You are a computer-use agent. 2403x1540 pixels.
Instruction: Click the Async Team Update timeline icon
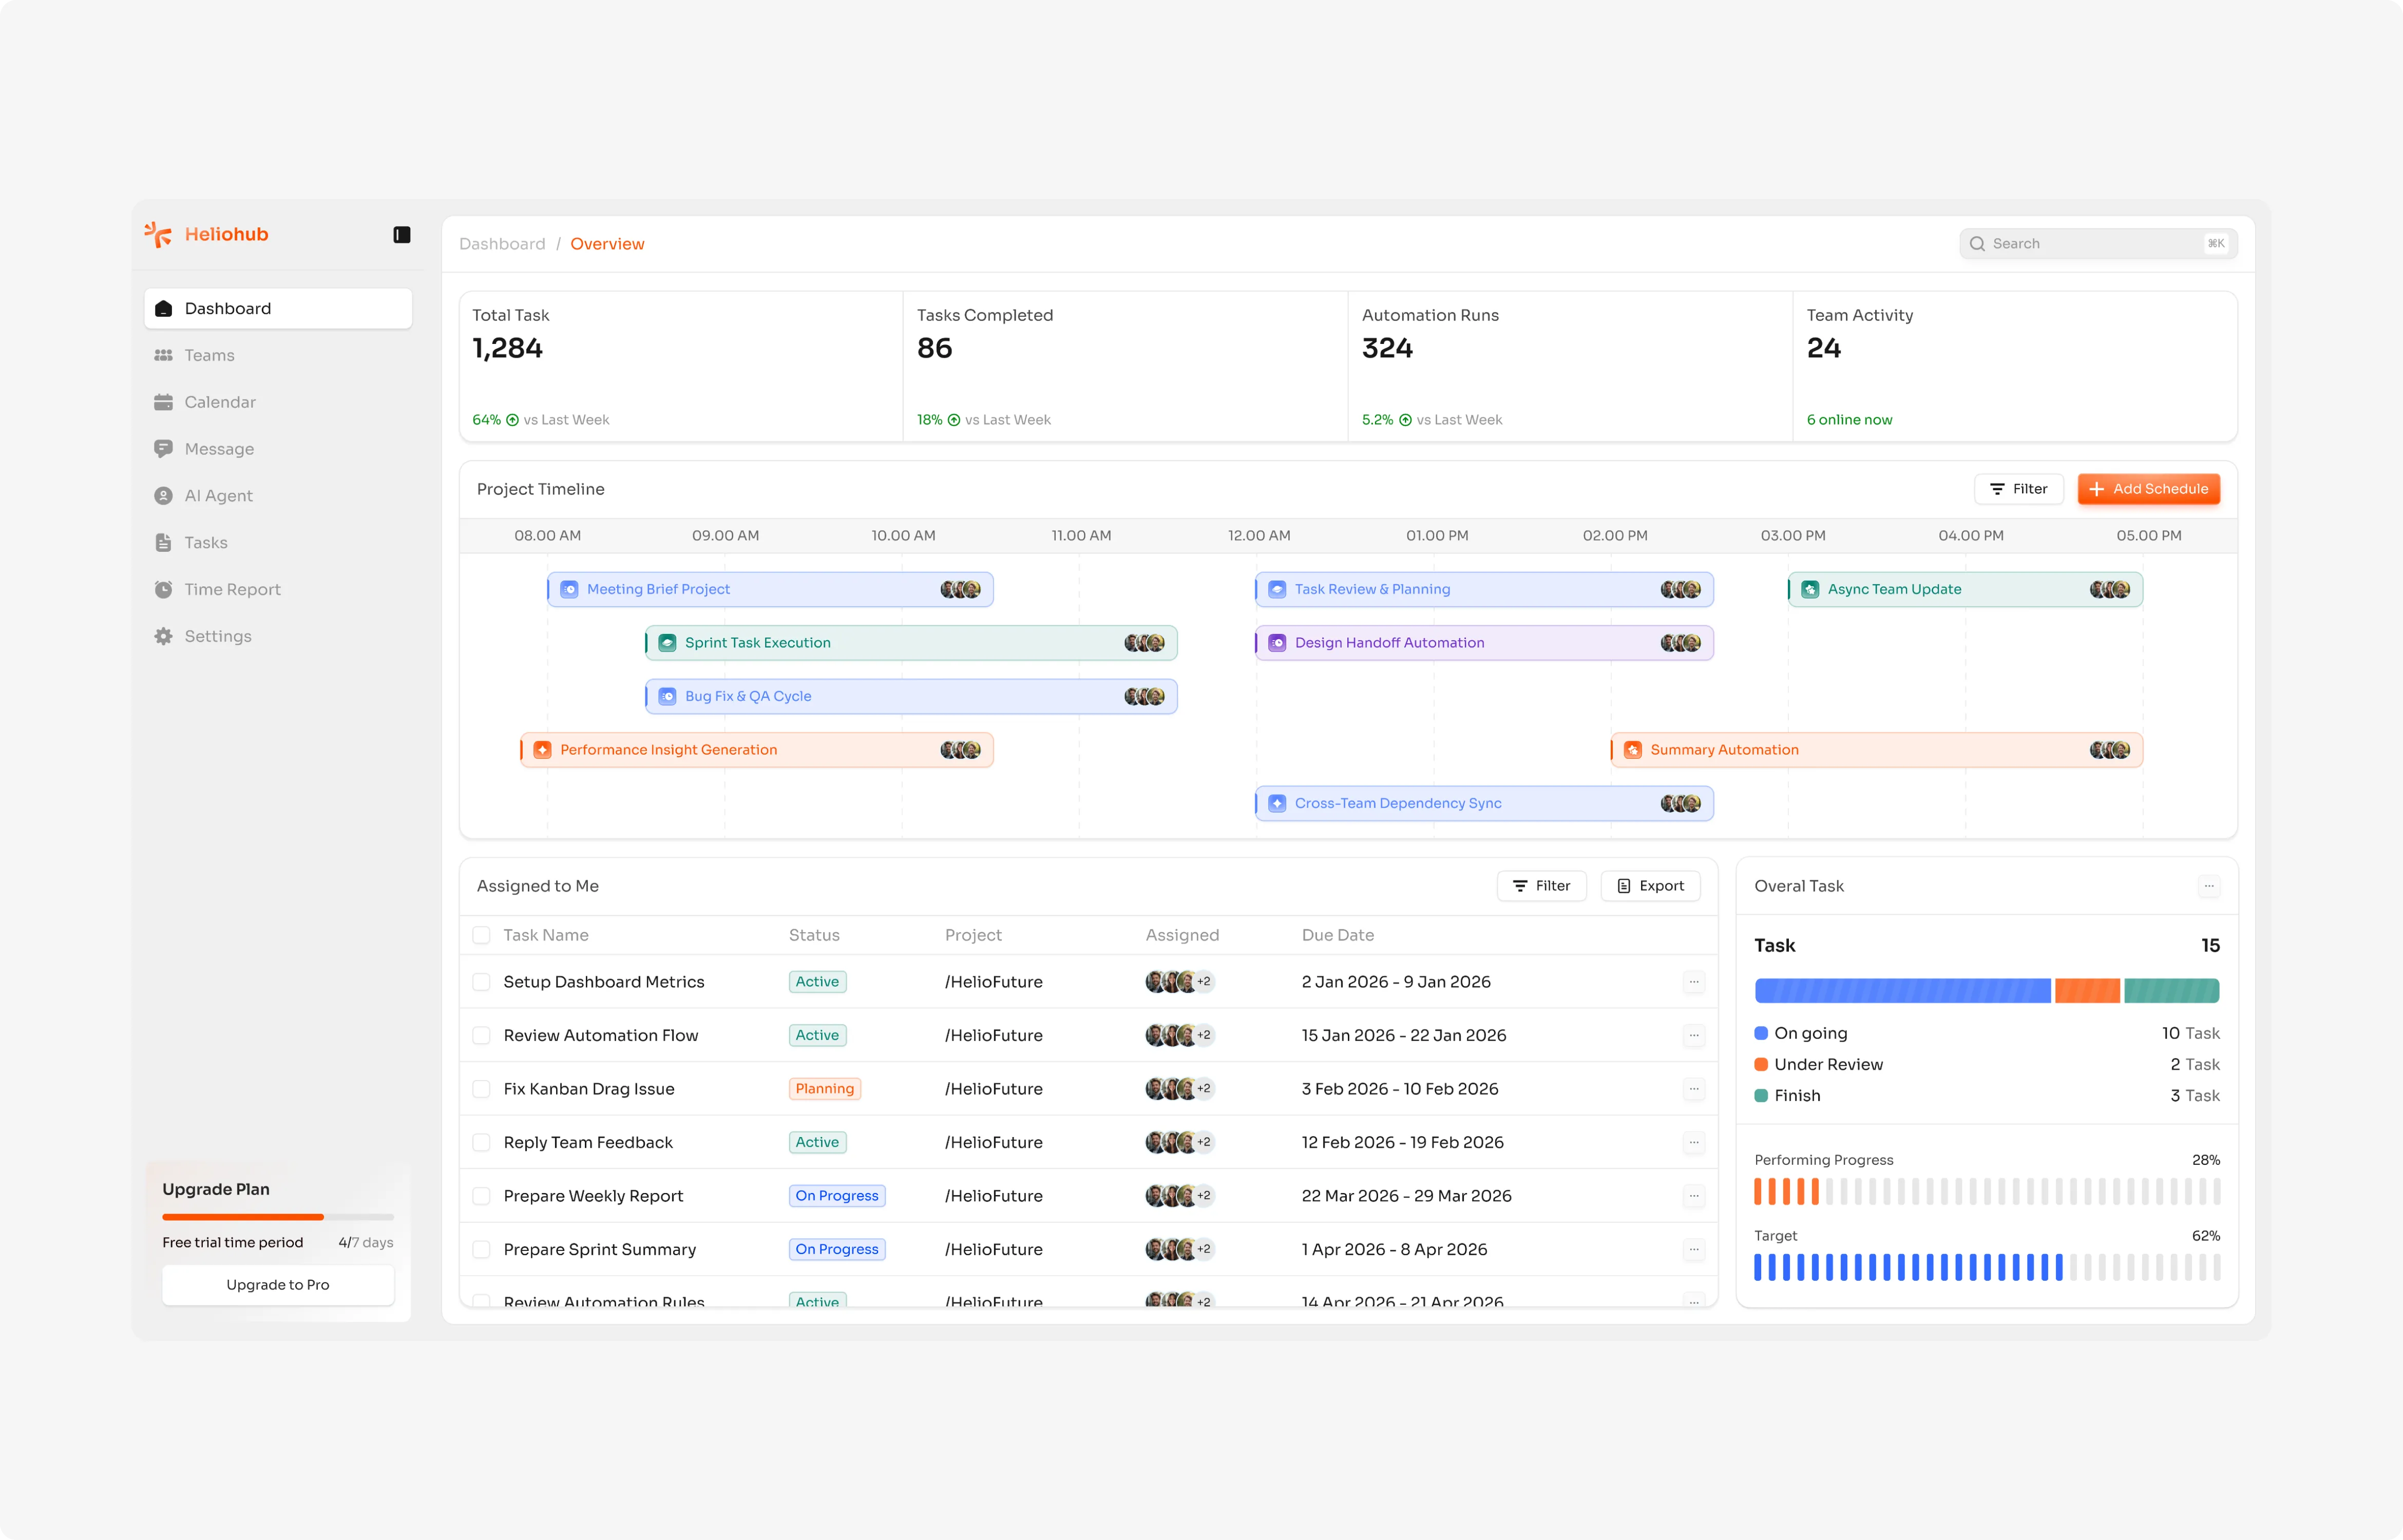point(1810,589)
